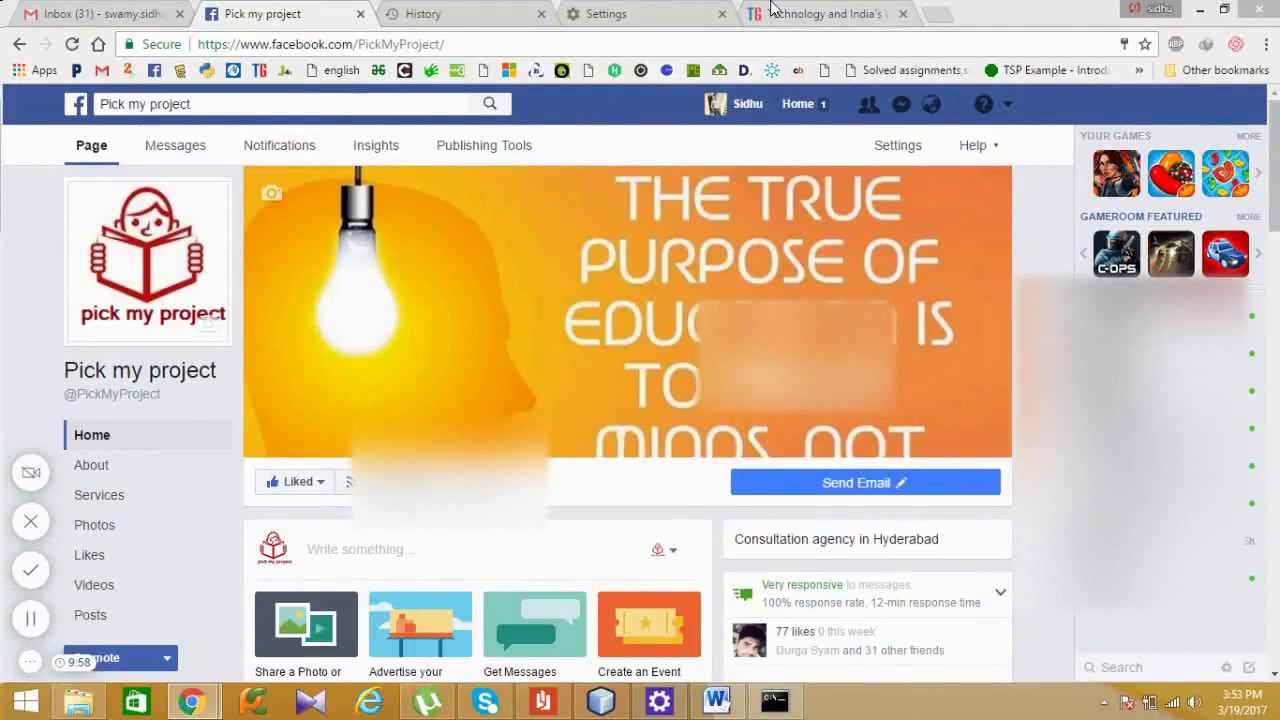The image size is (1280, 720).
Task: Select Photos in page sidebar
Action: point(94,525)
